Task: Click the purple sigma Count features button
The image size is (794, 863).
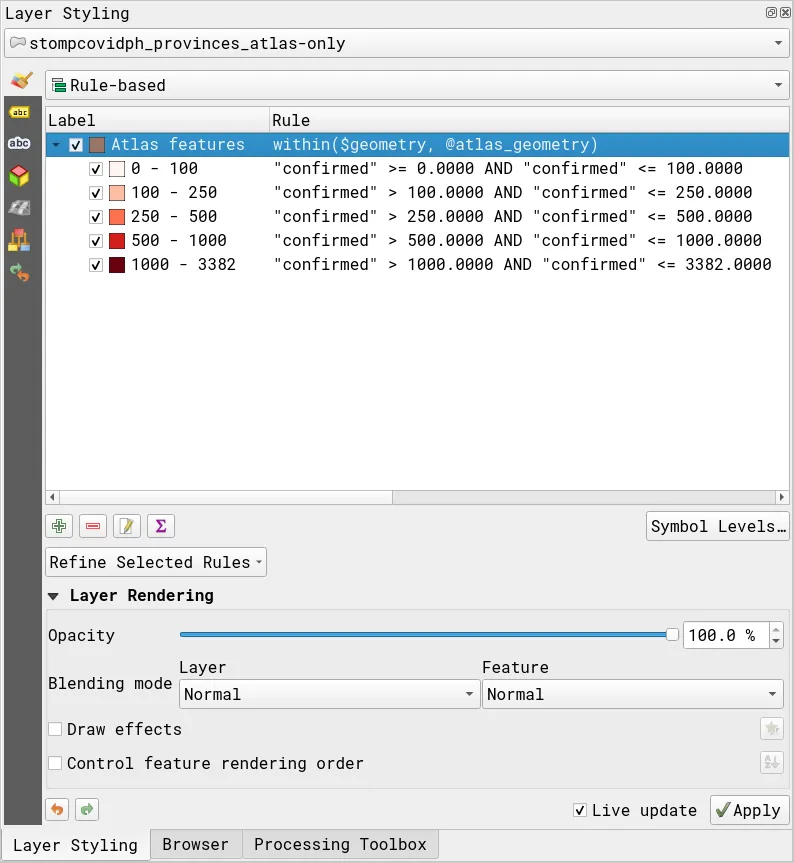Action: pyautogui.click(x=160, y=526)
